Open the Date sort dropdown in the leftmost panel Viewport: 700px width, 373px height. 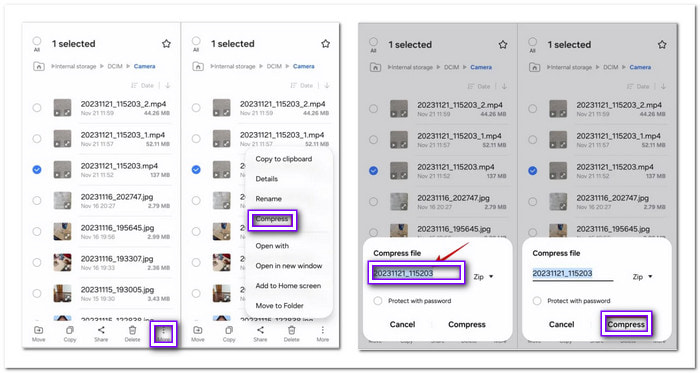[x=142, y=85]
